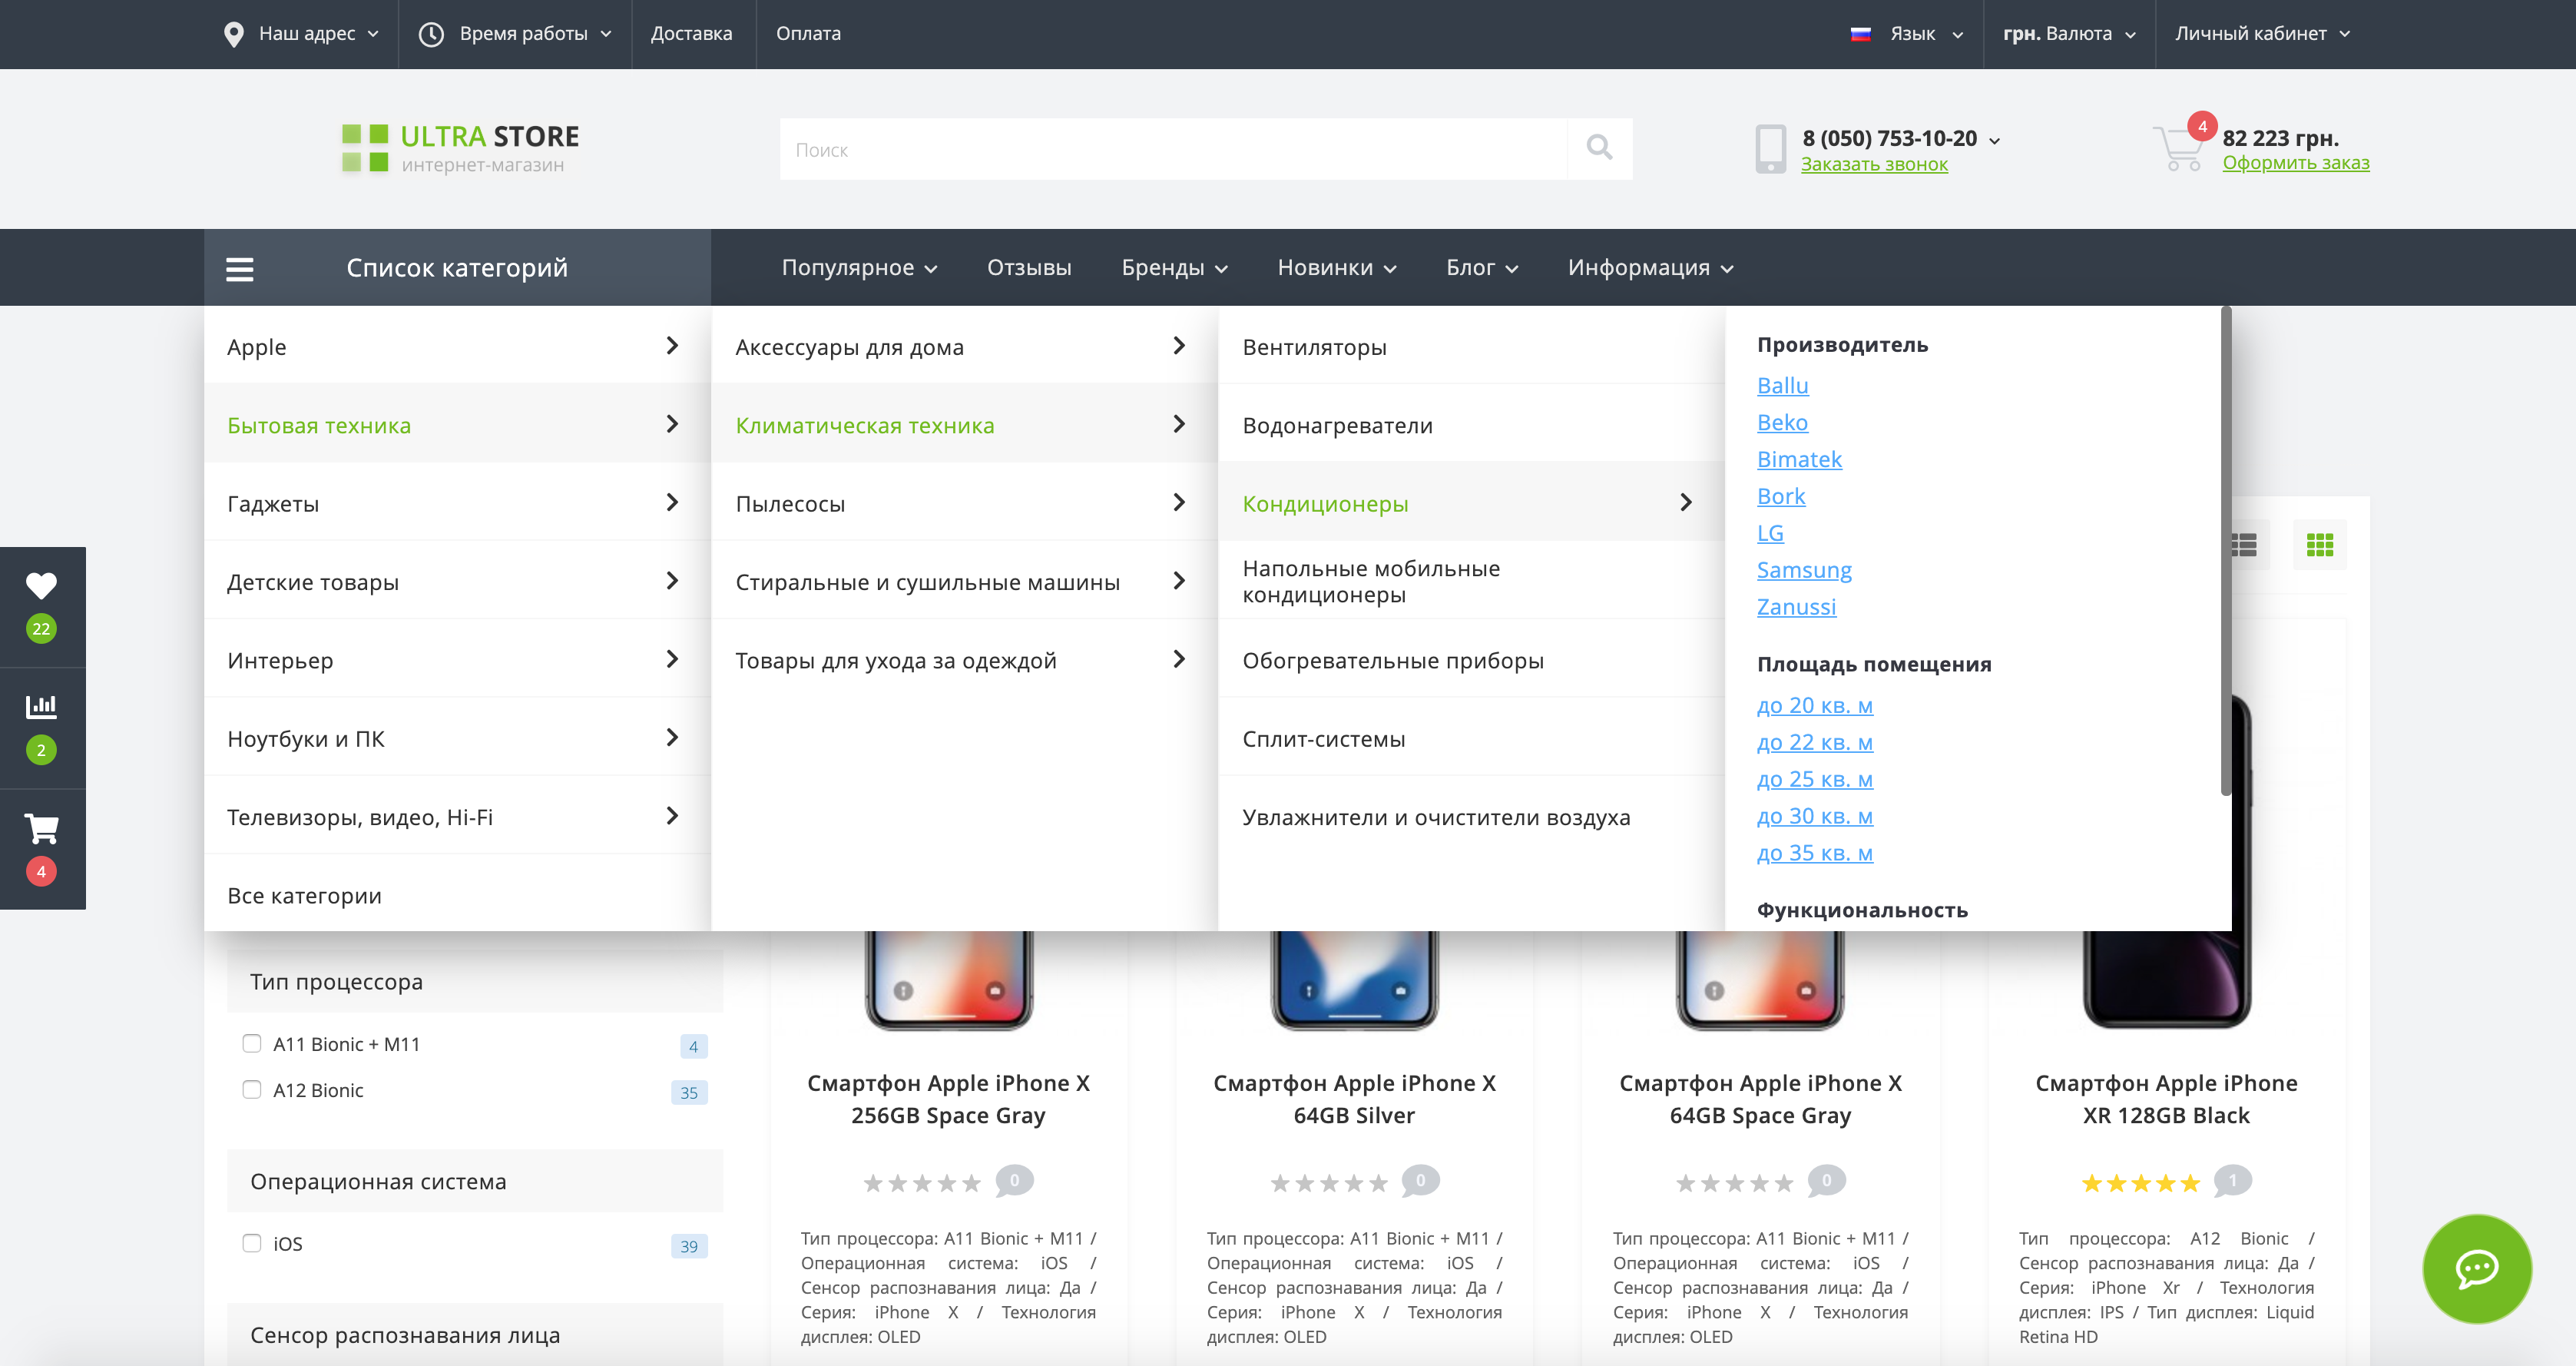Open the Информация menu
2576x1366 pixels.
click(x=1650, y=267)
